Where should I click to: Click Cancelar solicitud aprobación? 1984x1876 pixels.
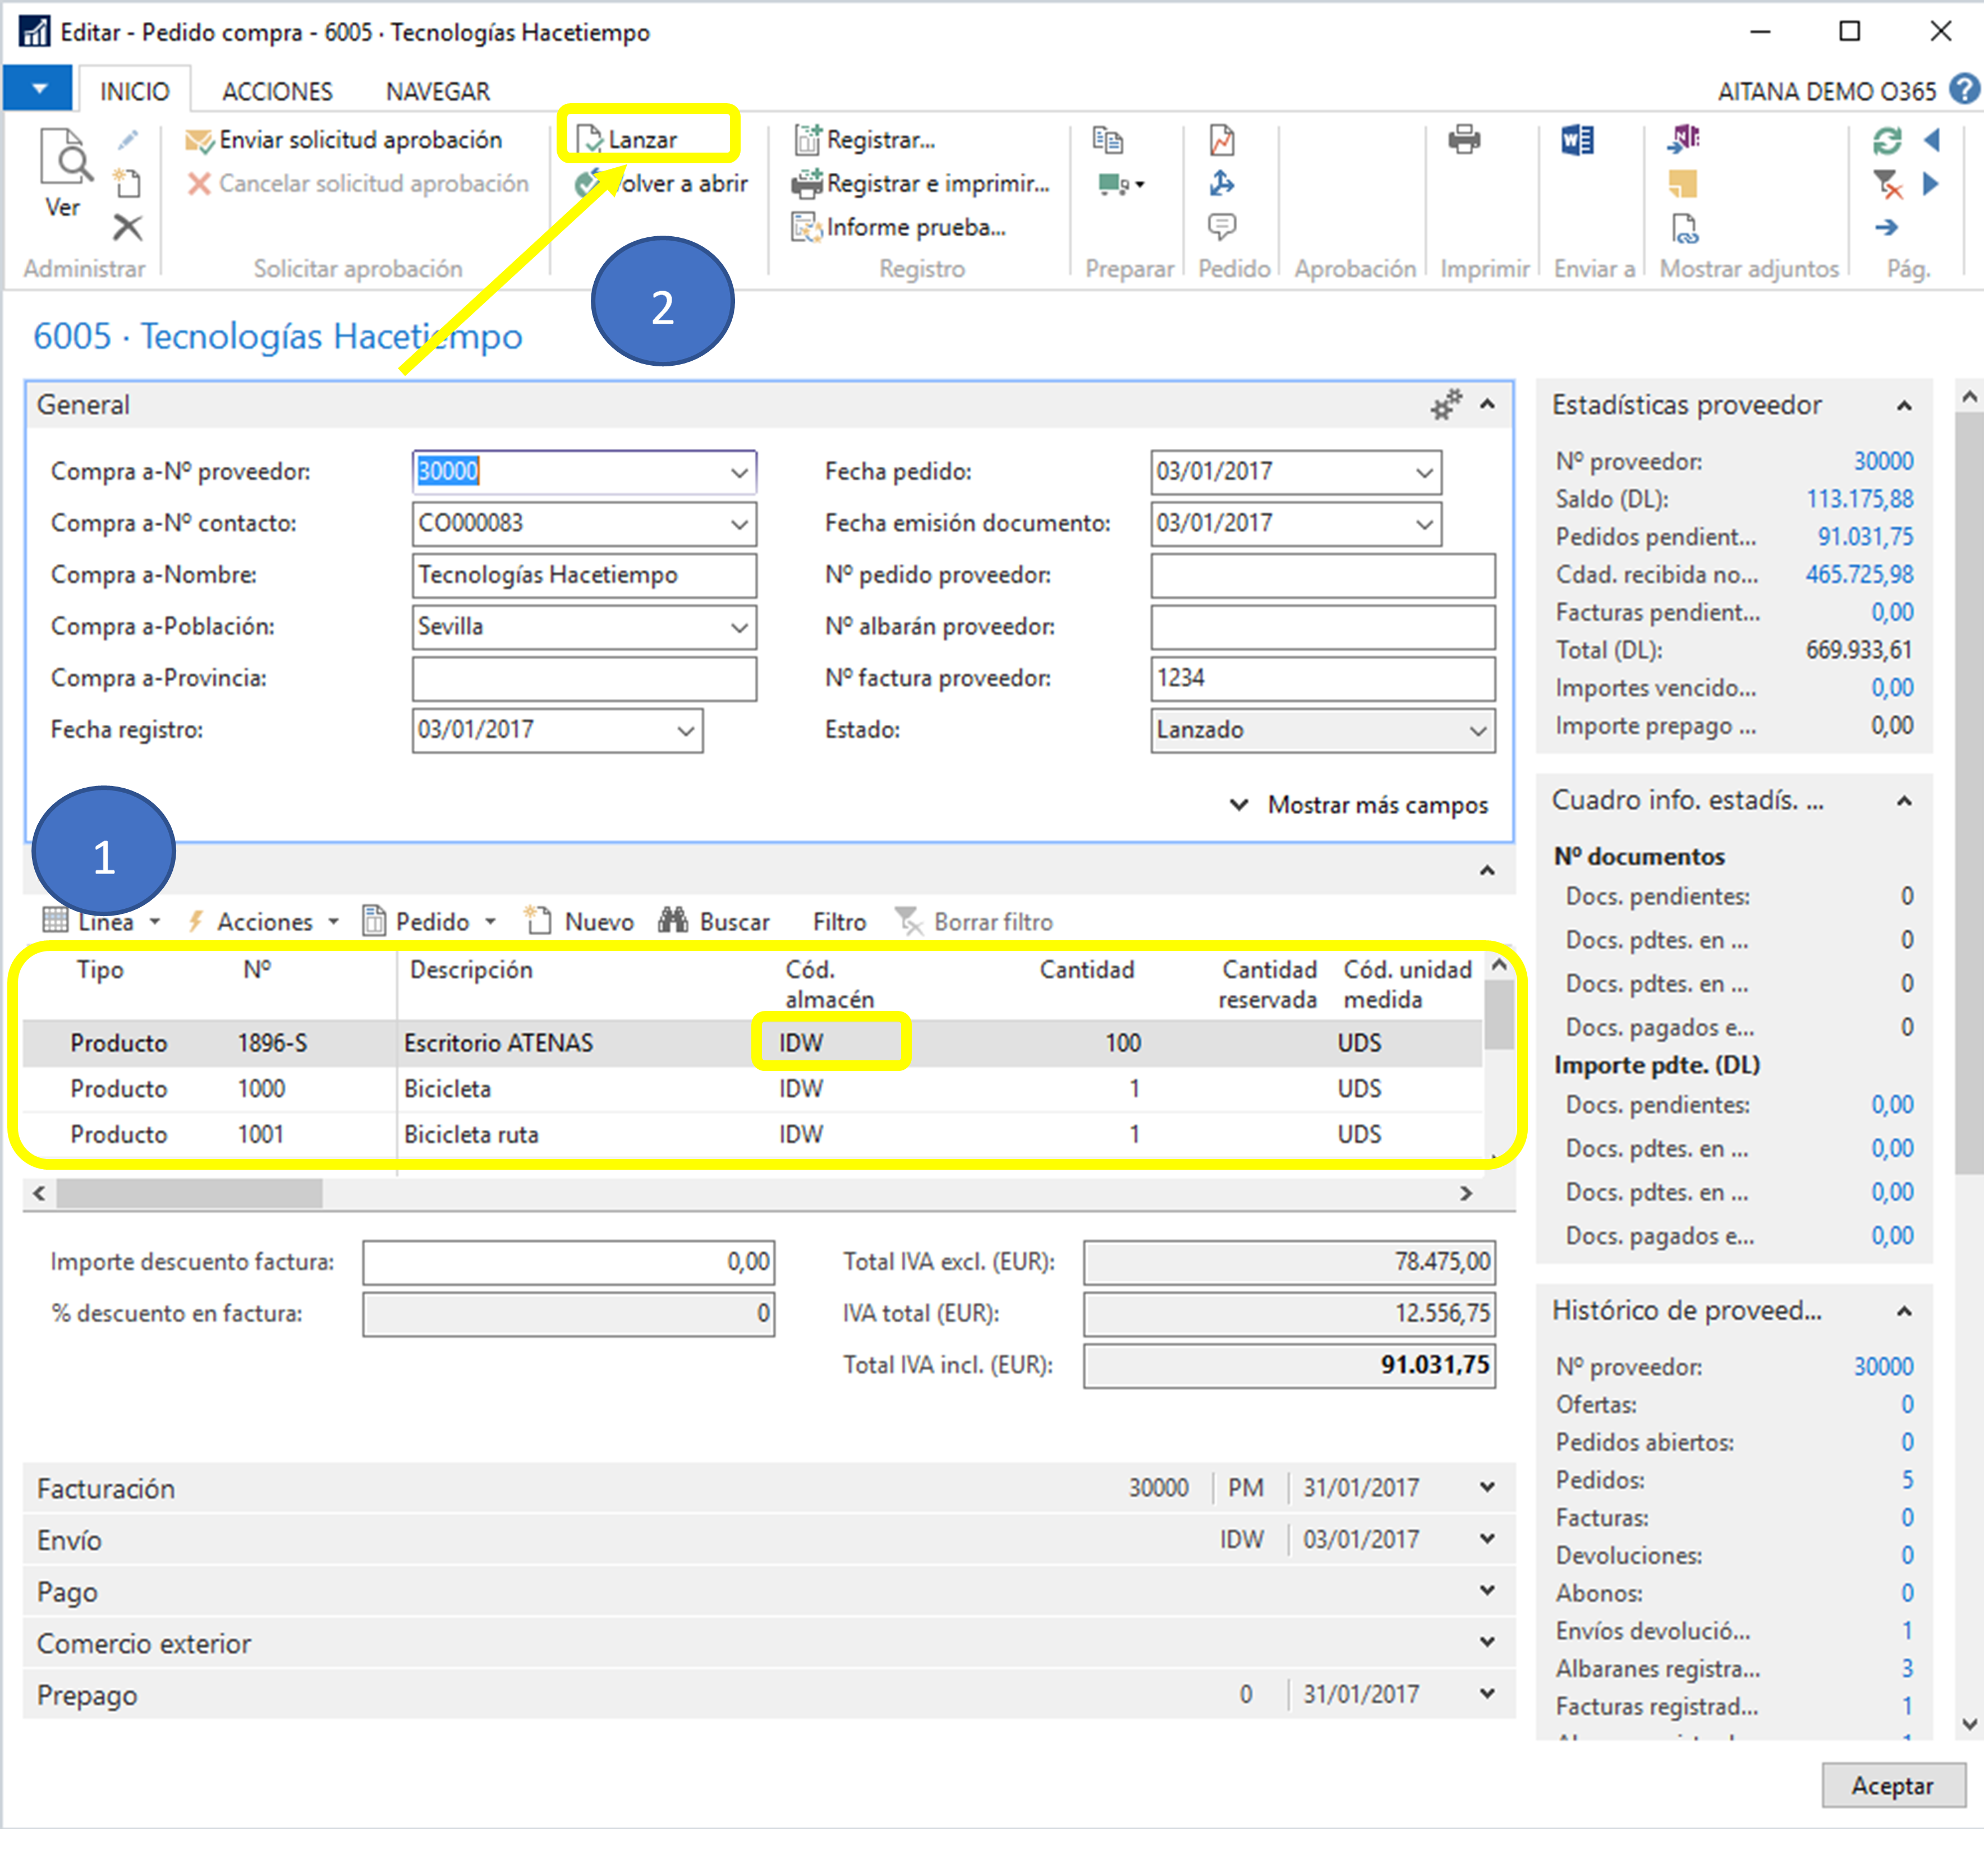click(x=358, y=184)
